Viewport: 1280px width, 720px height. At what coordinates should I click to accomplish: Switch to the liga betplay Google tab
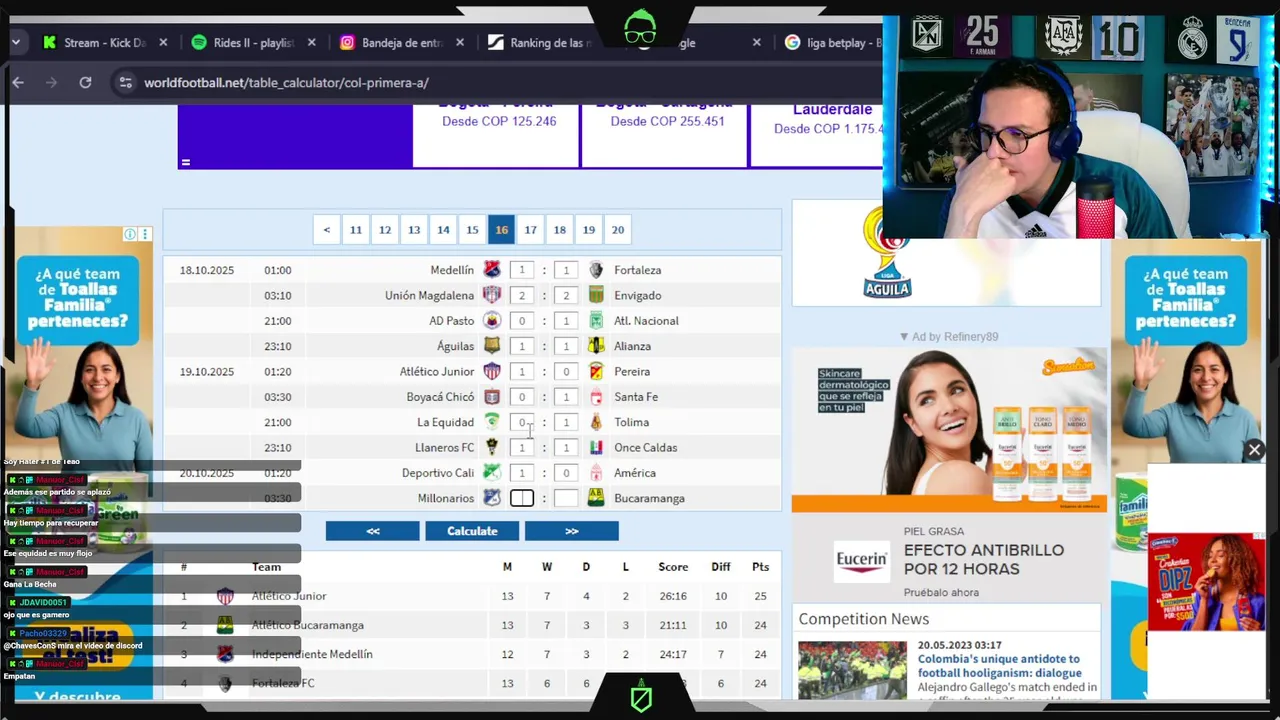coord(833,43)
